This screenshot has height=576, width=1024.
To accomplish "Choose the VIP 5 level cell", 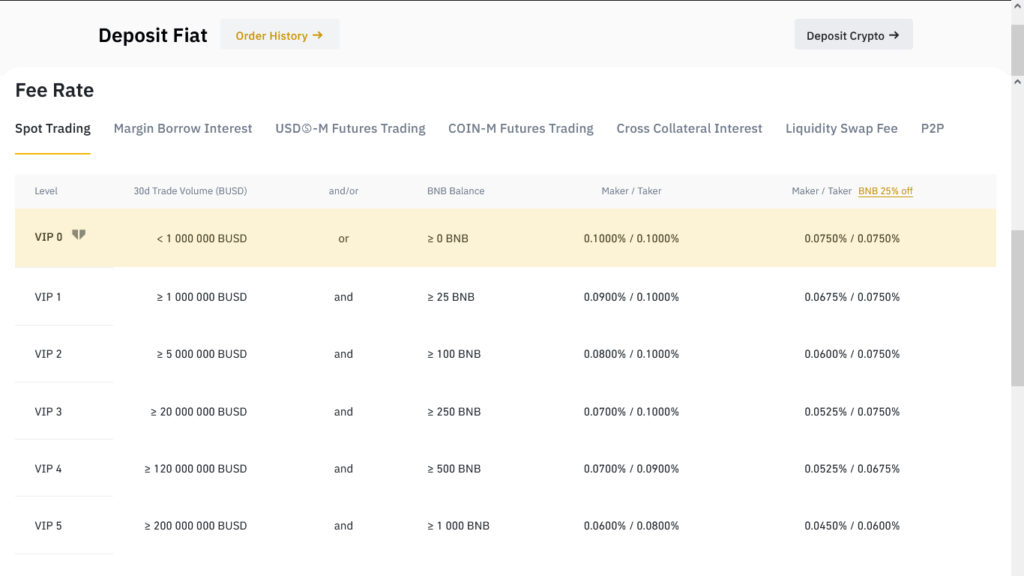I will coord(48,525).
